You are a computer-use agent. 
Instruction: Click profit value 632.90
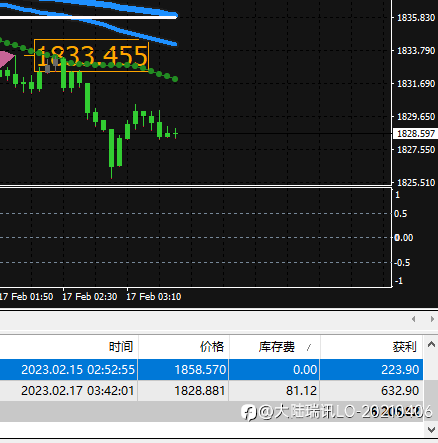(x=400, y=390)
